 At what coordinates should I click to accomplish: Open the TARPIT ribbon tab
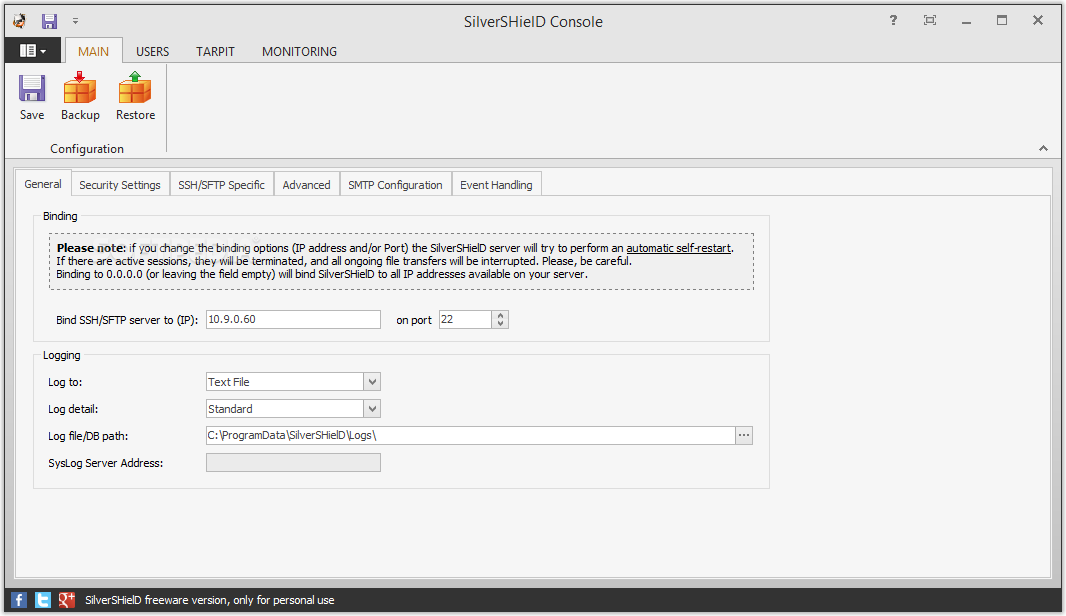pos(216,52)
